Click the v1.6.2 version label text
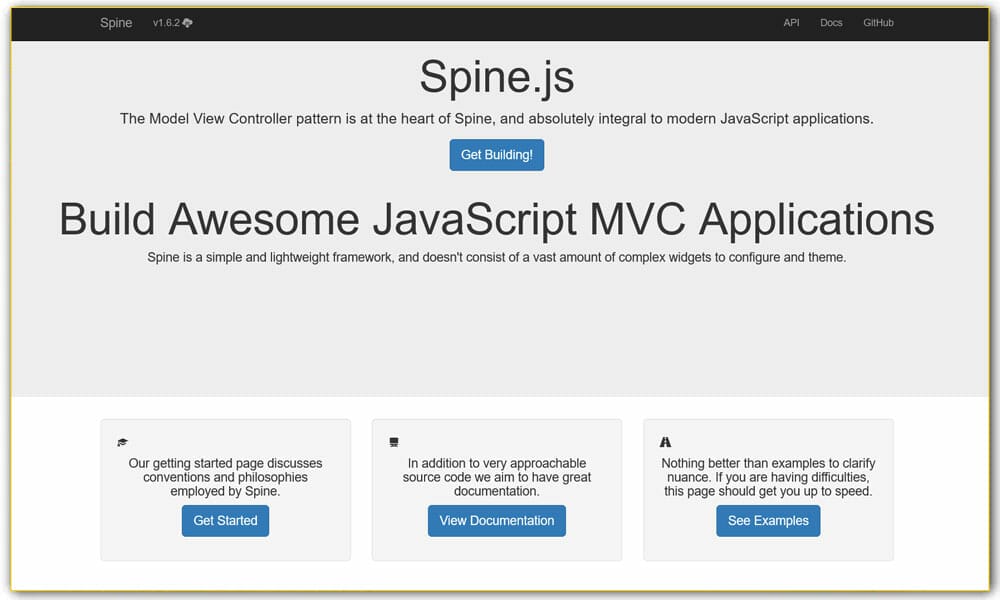1000x600 pixels. 165,22
